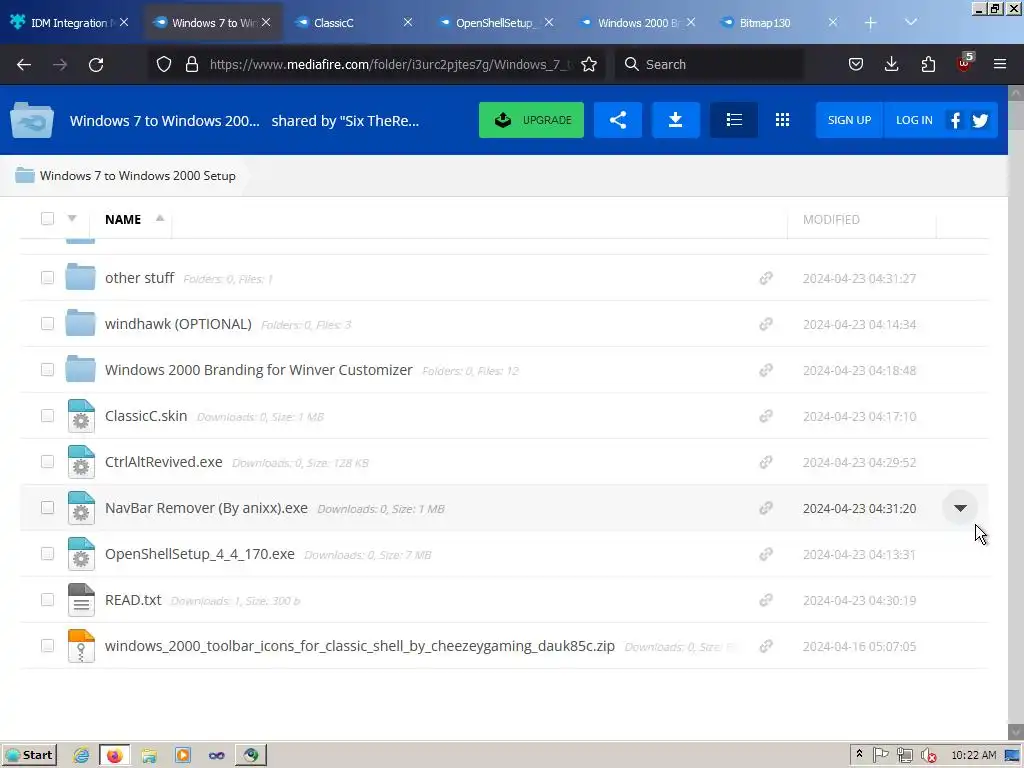This screenshot has width=1024, height=768.
Task: Click link icon for Windows 2000 Branding folder
Action: pos(766,370)
